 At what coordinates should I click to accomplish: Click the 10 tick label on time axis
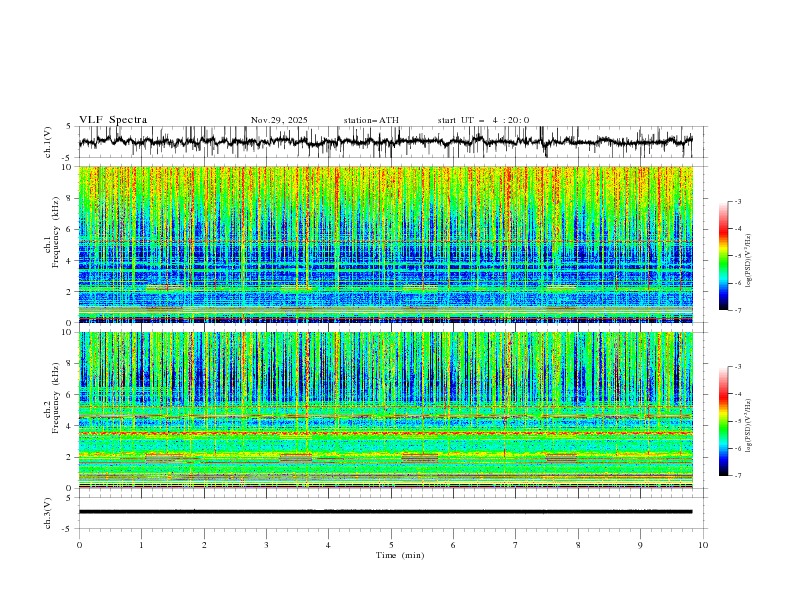tap(703, 545)
